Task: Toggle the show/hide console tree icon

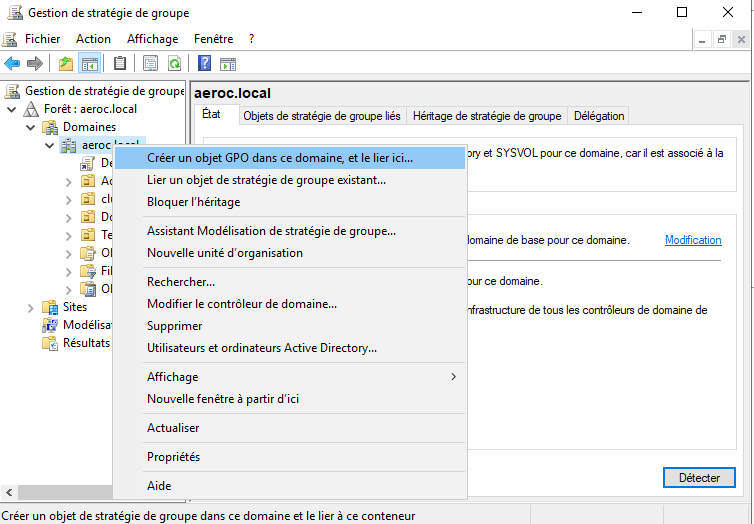Action: [x=90, y=64]
